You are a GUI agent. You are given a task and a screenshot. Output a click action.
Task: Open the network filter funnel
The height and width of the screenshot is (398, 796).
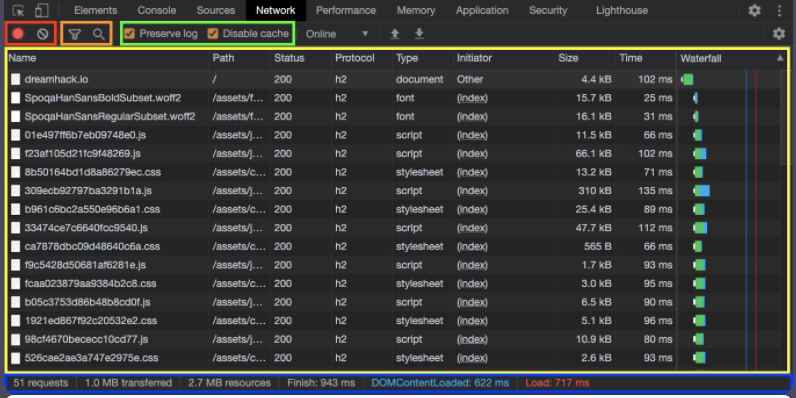(75, 34)
